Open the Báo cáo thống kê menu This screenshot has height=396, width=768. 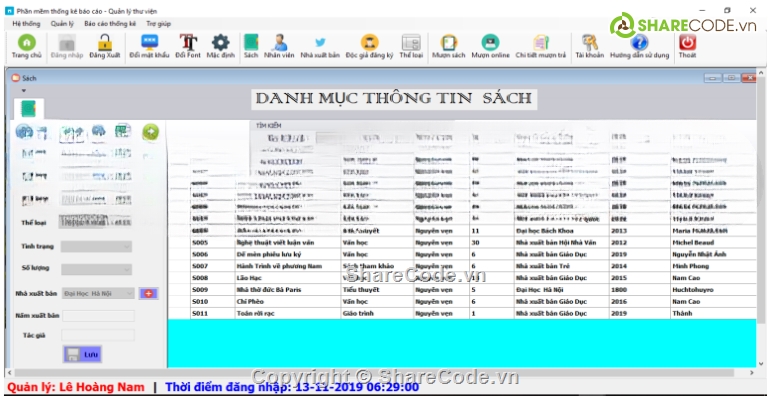[110, 24]
